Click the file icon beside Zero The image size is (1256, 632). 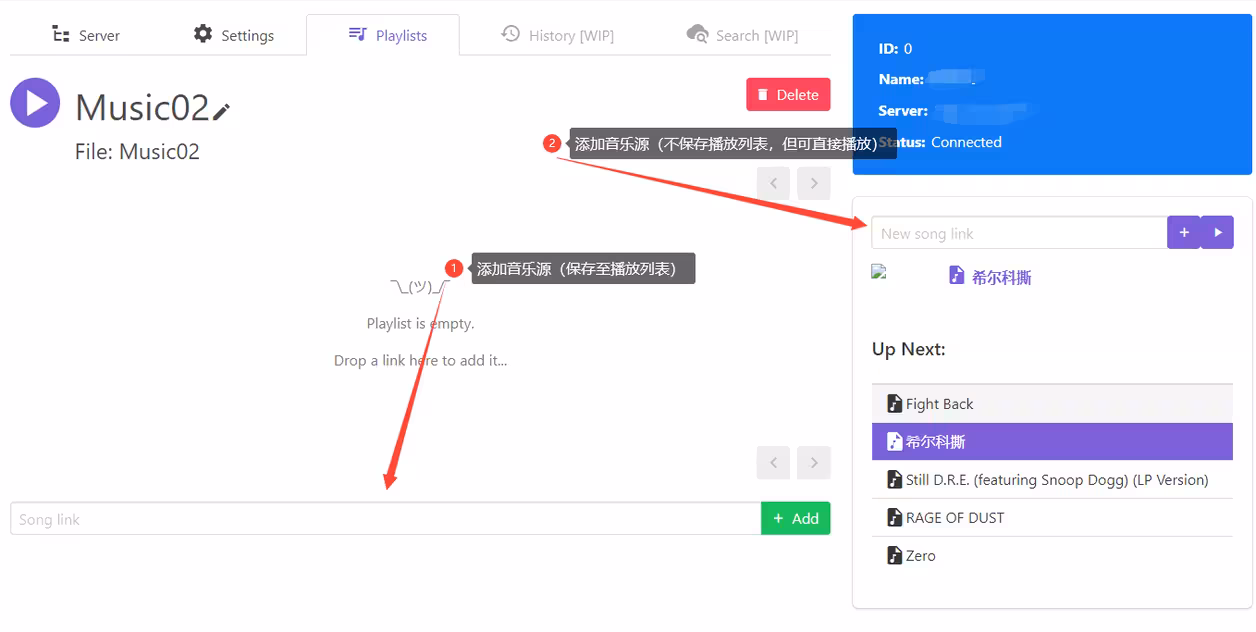[x=895, y=555]
